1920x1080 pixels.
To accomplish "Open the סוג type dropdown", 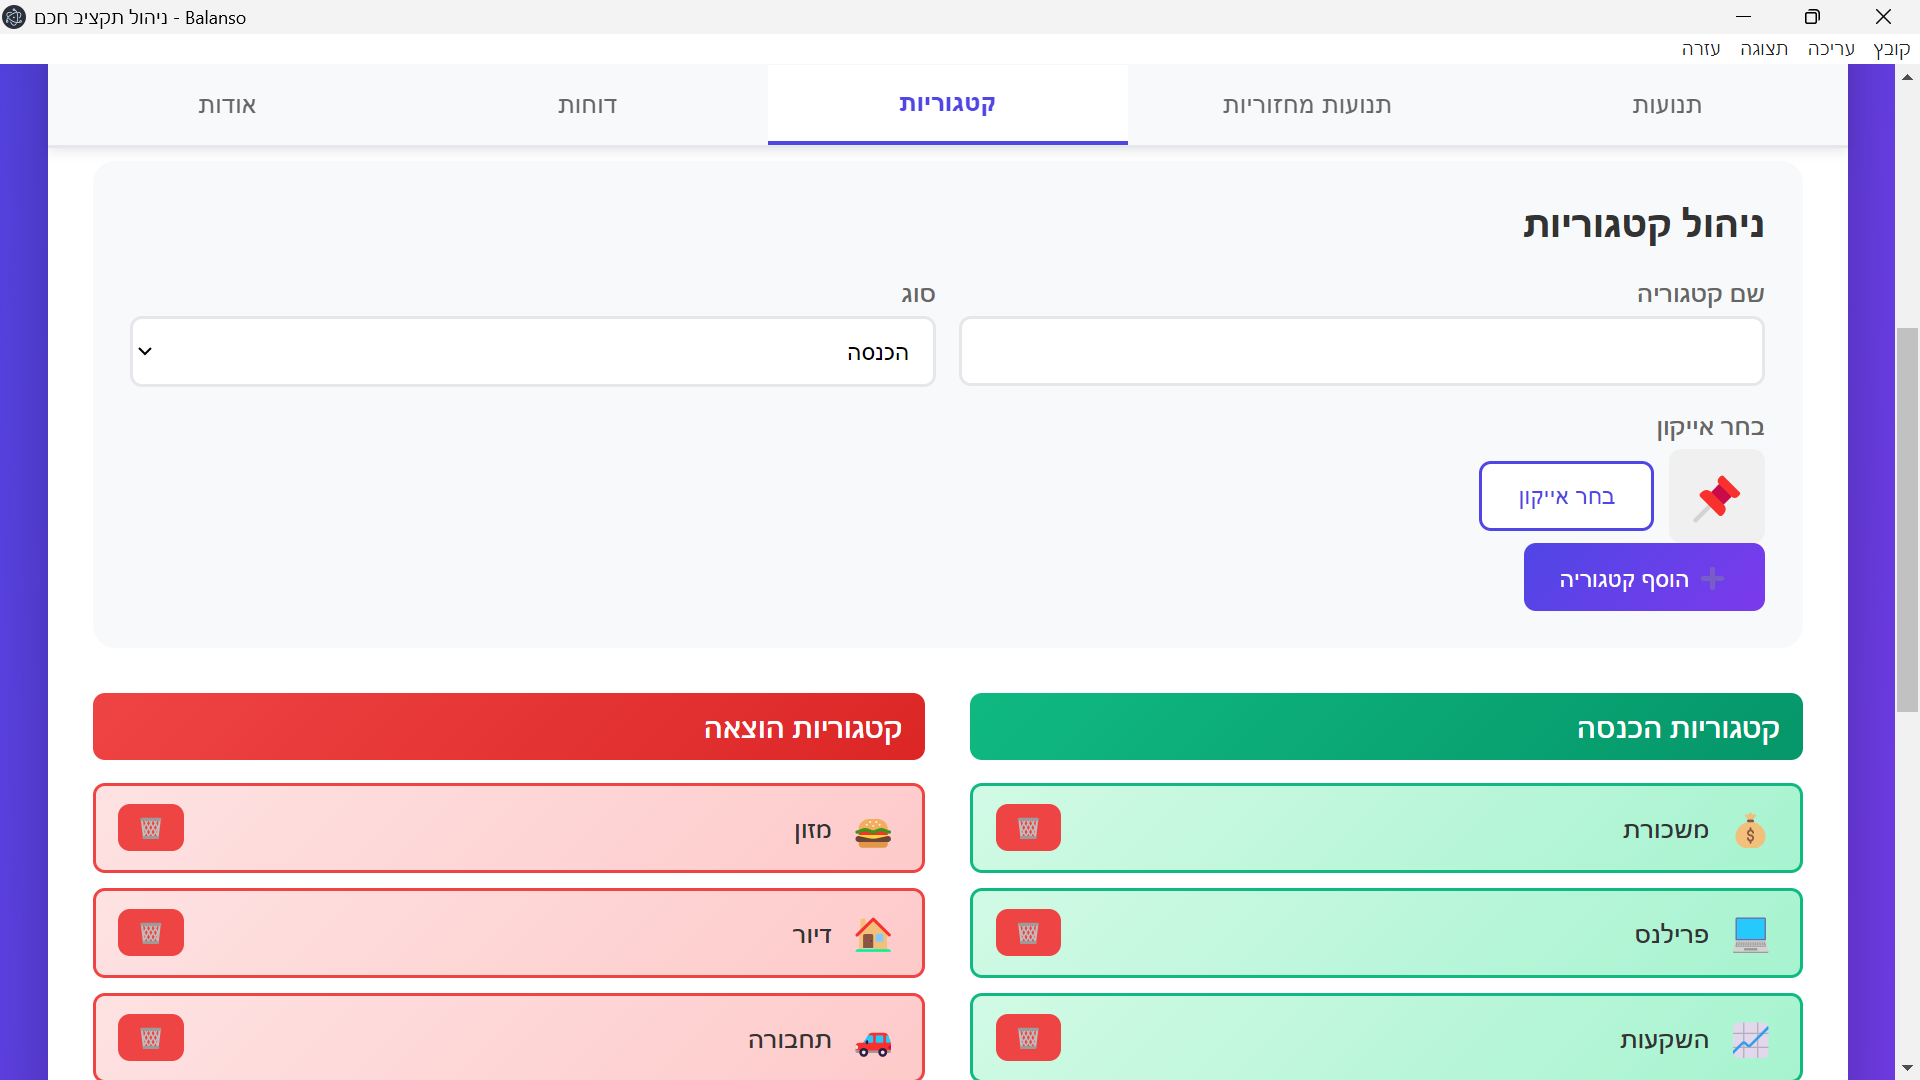I will click(533, 352).
